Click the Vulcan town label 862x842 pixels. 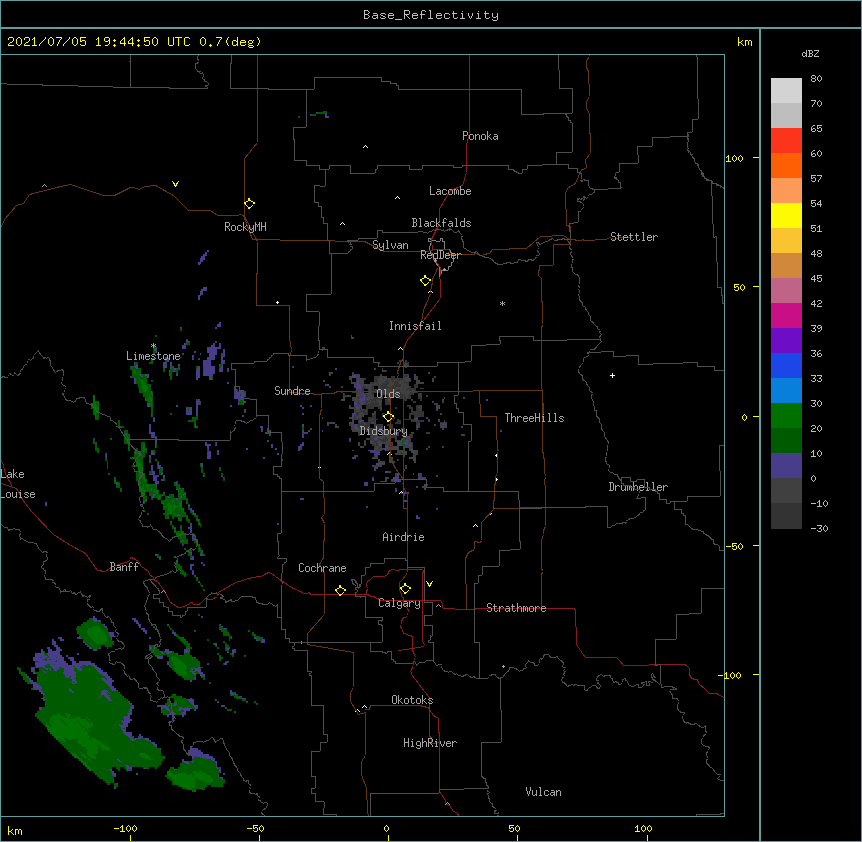(x=543, y=792)
